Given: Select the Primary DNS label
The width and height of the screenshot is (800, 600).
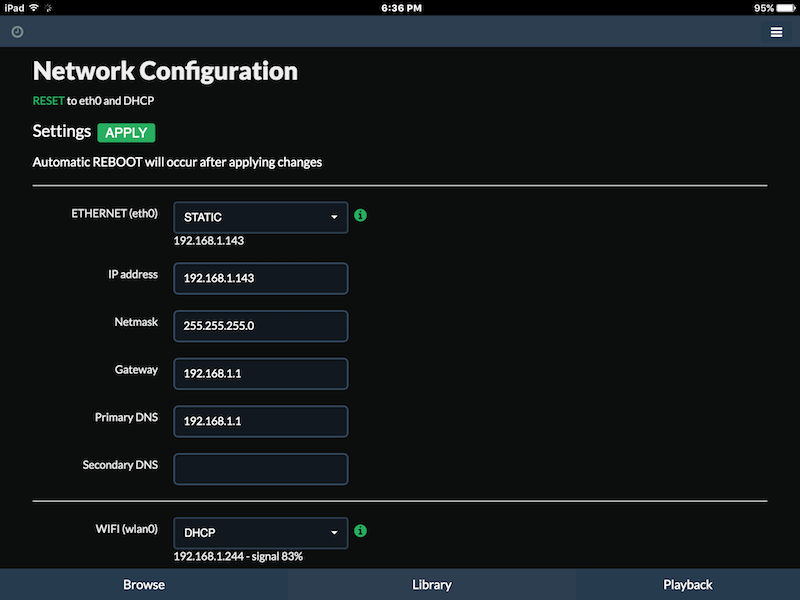Looking at the screenshot, I should (126, 417).
